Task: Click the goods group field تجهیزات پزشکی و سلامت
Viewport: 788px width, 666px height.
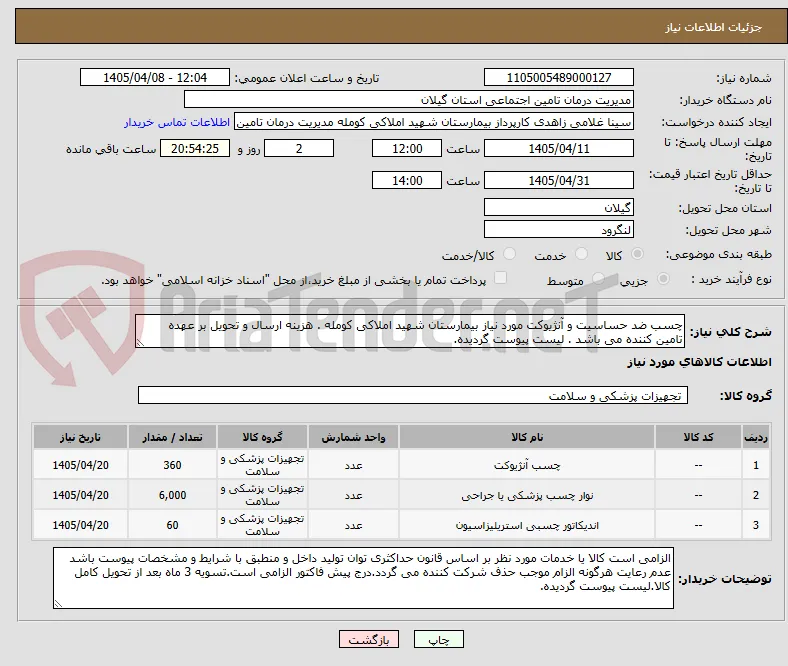Action: tap(413, 395)
